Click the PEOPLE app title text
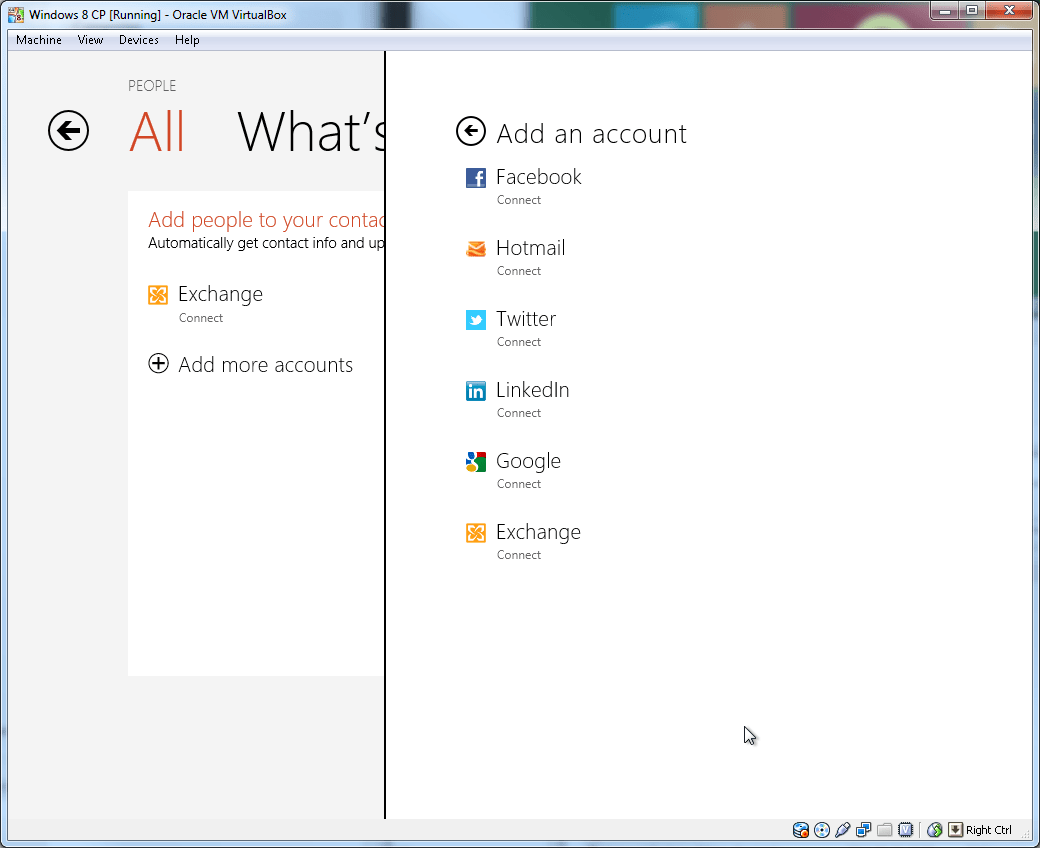Screen dimensions: 1040x848 coord(152,86)
